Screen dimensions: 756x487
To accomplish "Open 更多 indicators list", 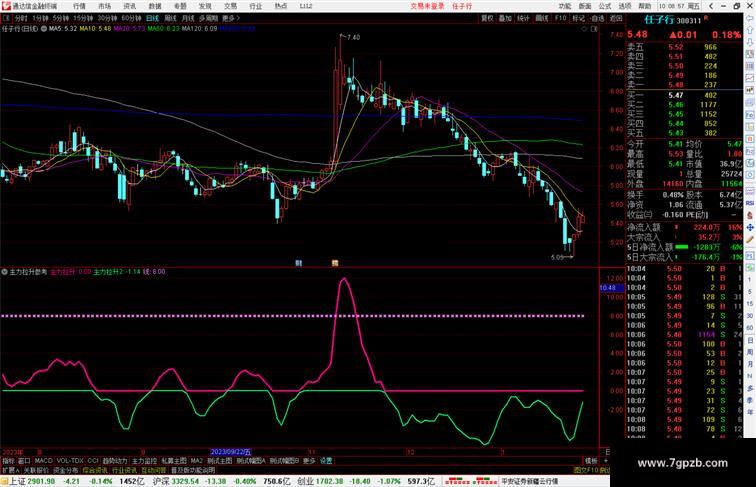I will click(x=309, y=461).
